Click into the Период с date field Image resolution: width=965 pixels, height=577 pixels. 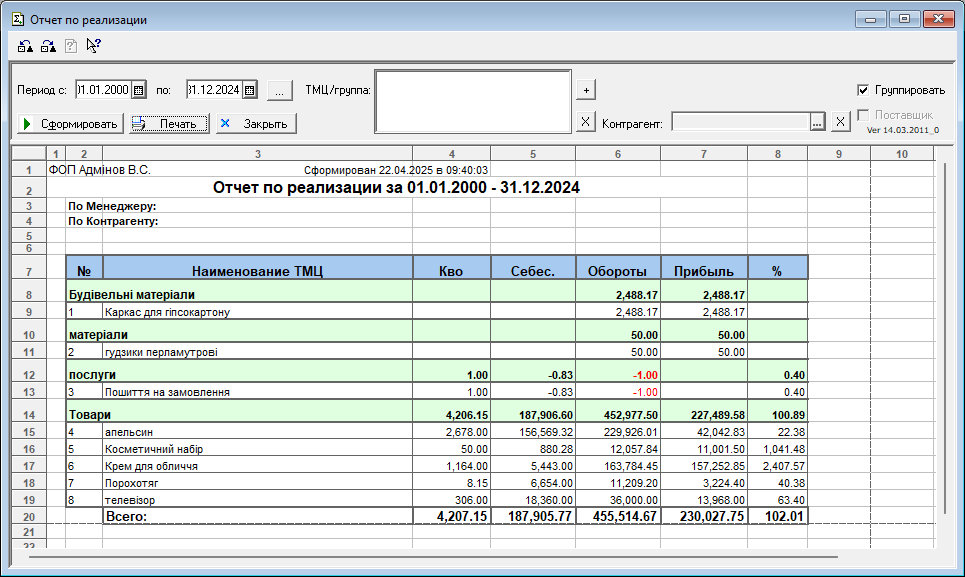pyautogui.click(x=104, y=90)
